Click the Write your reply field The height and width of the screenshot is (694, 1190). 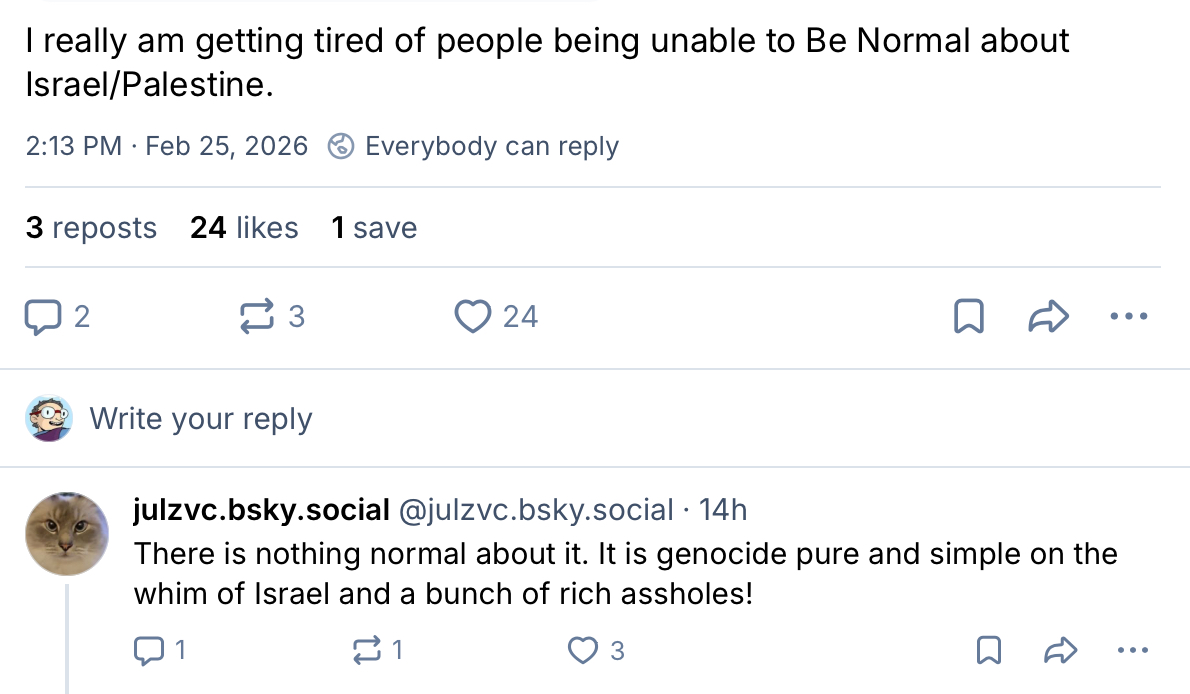click(x=201, y=418)
